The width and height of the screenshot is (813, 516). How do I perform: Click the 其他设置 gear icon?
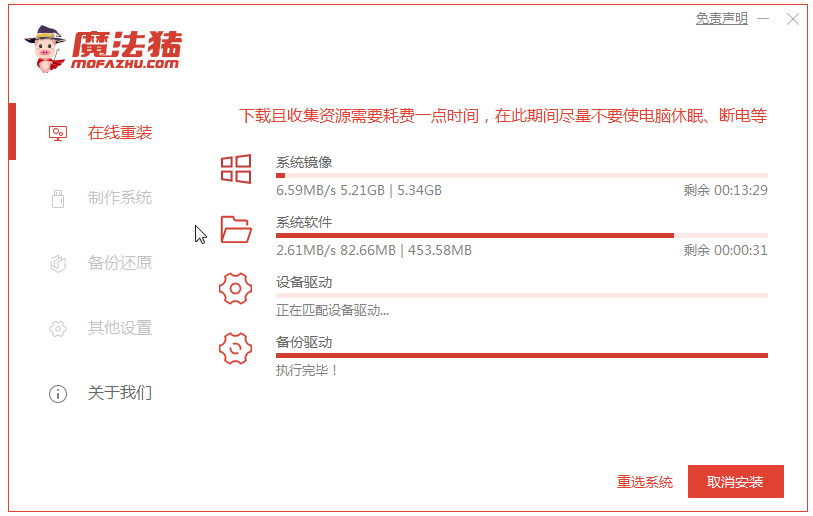click(58, 328)
